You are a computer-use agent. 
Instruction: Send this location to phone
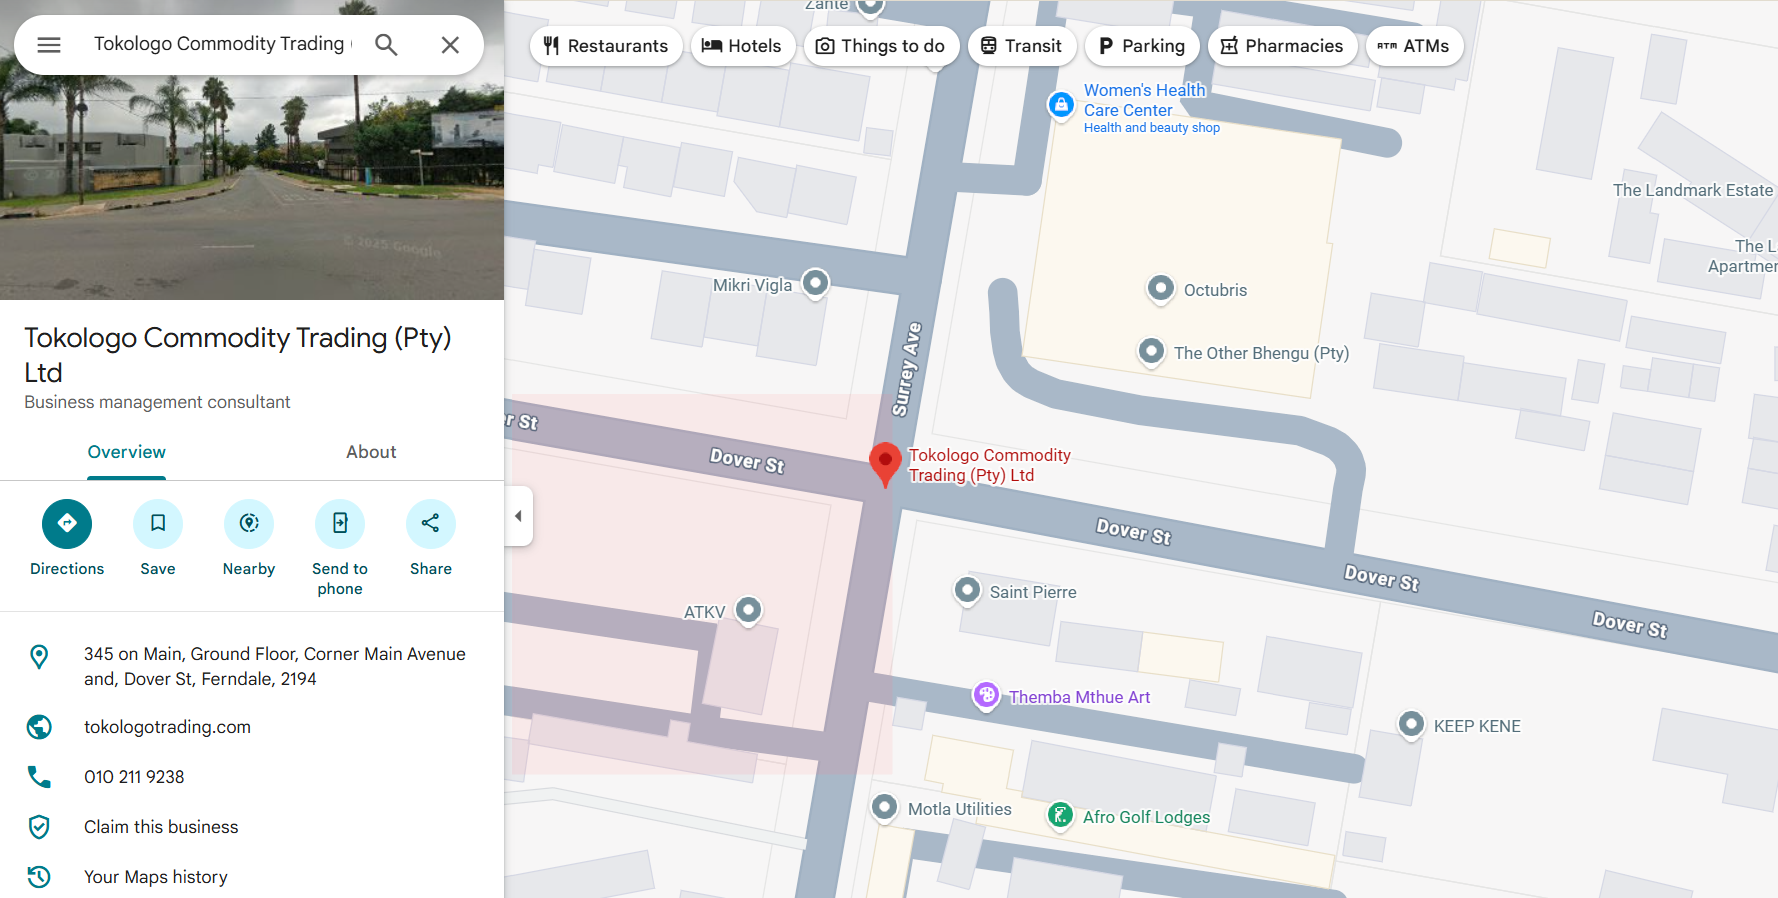(340, 524)
